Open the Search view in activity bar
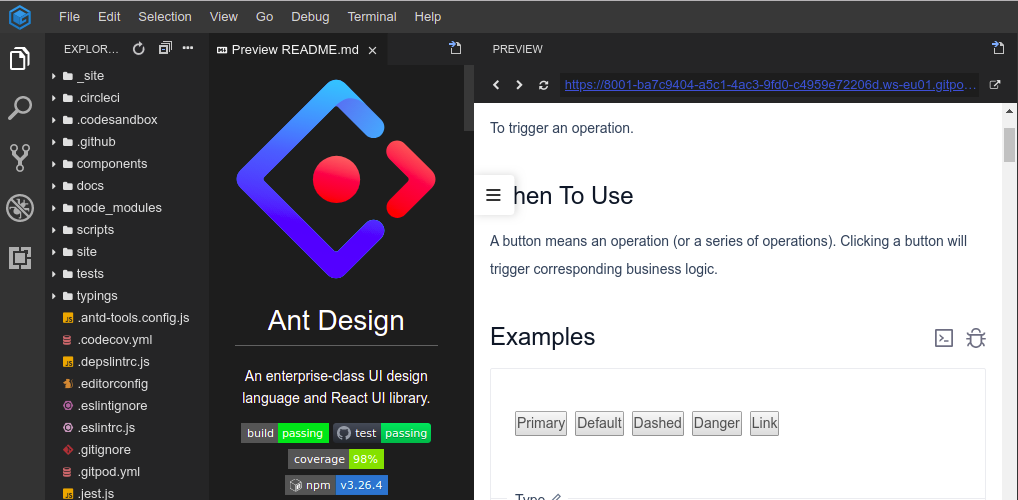 pyautogui.click(x=19, y=108)
